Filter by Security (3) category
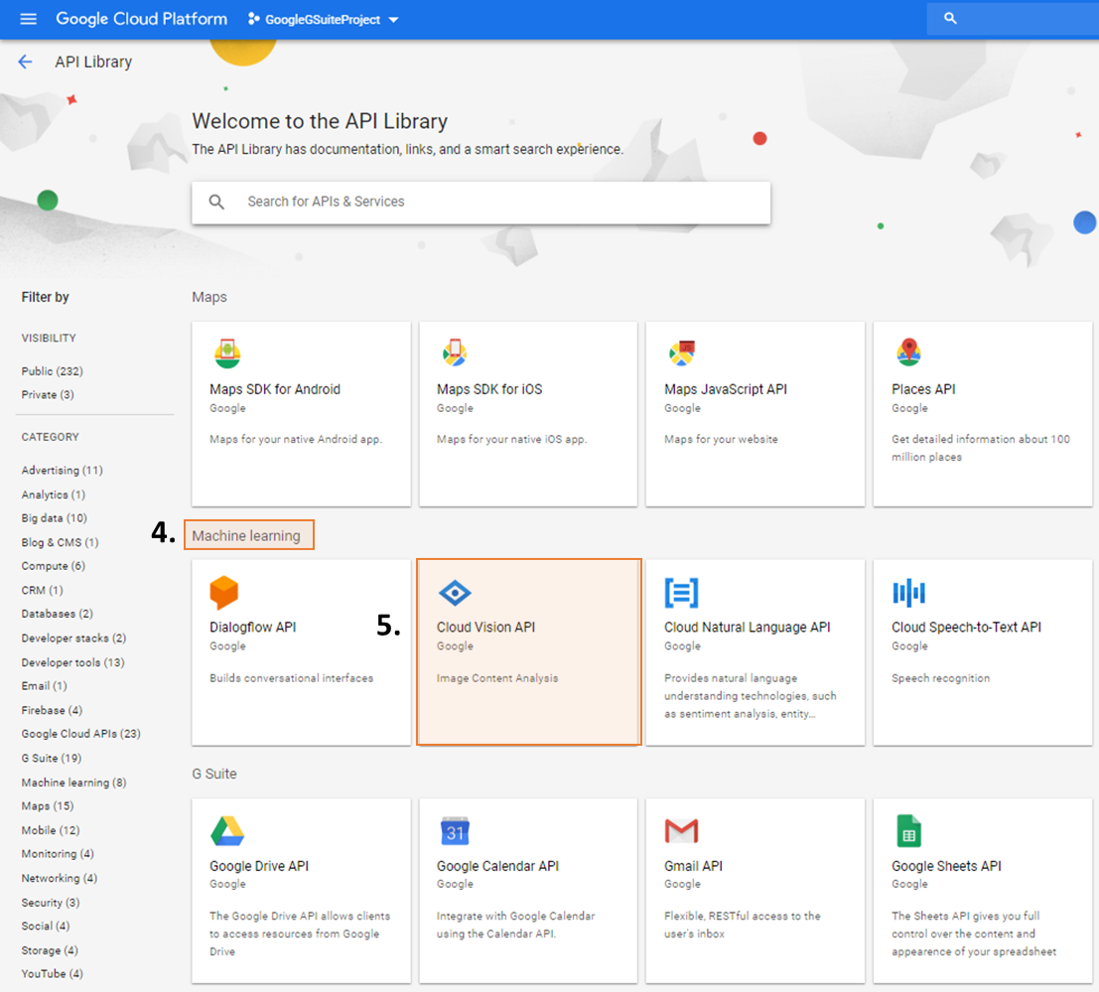 (50, 903)
